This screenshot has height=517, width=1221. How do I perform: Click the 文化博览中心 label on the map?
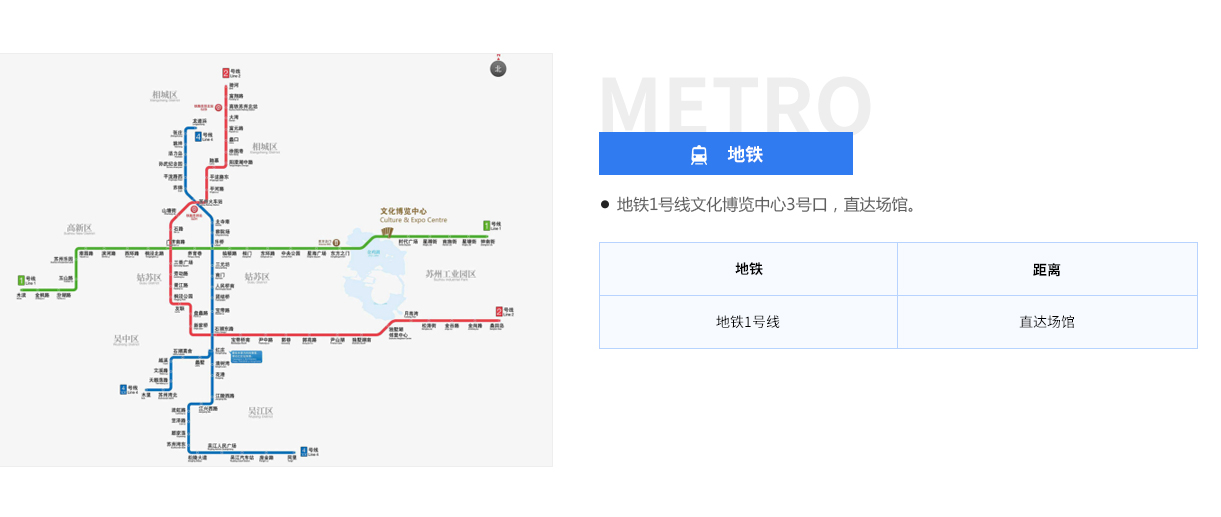point(403,211)
